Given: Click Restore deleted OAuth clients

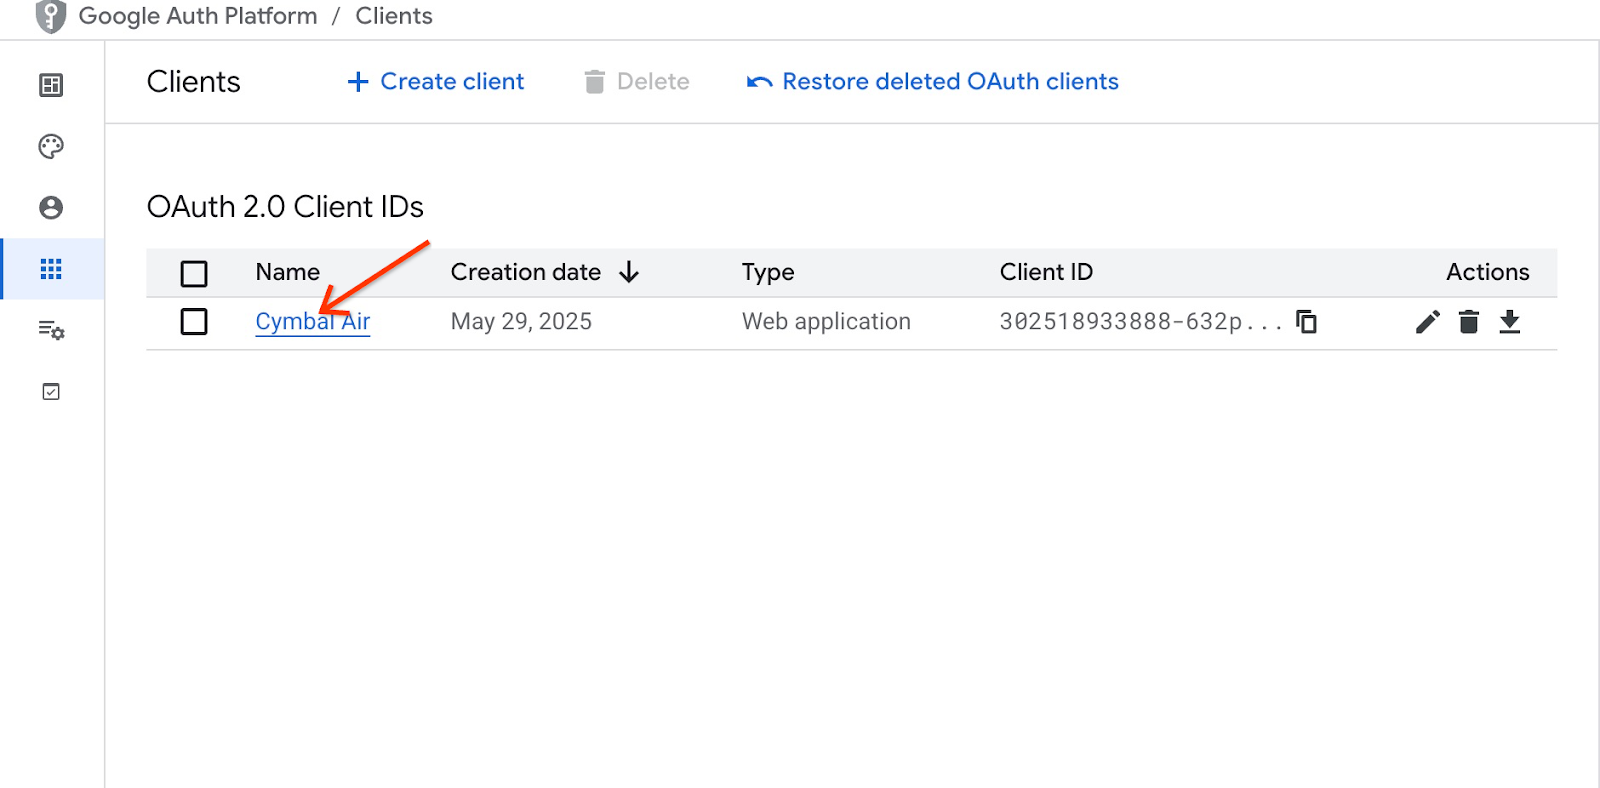Looking at the screenshot, I should (933, 82).
